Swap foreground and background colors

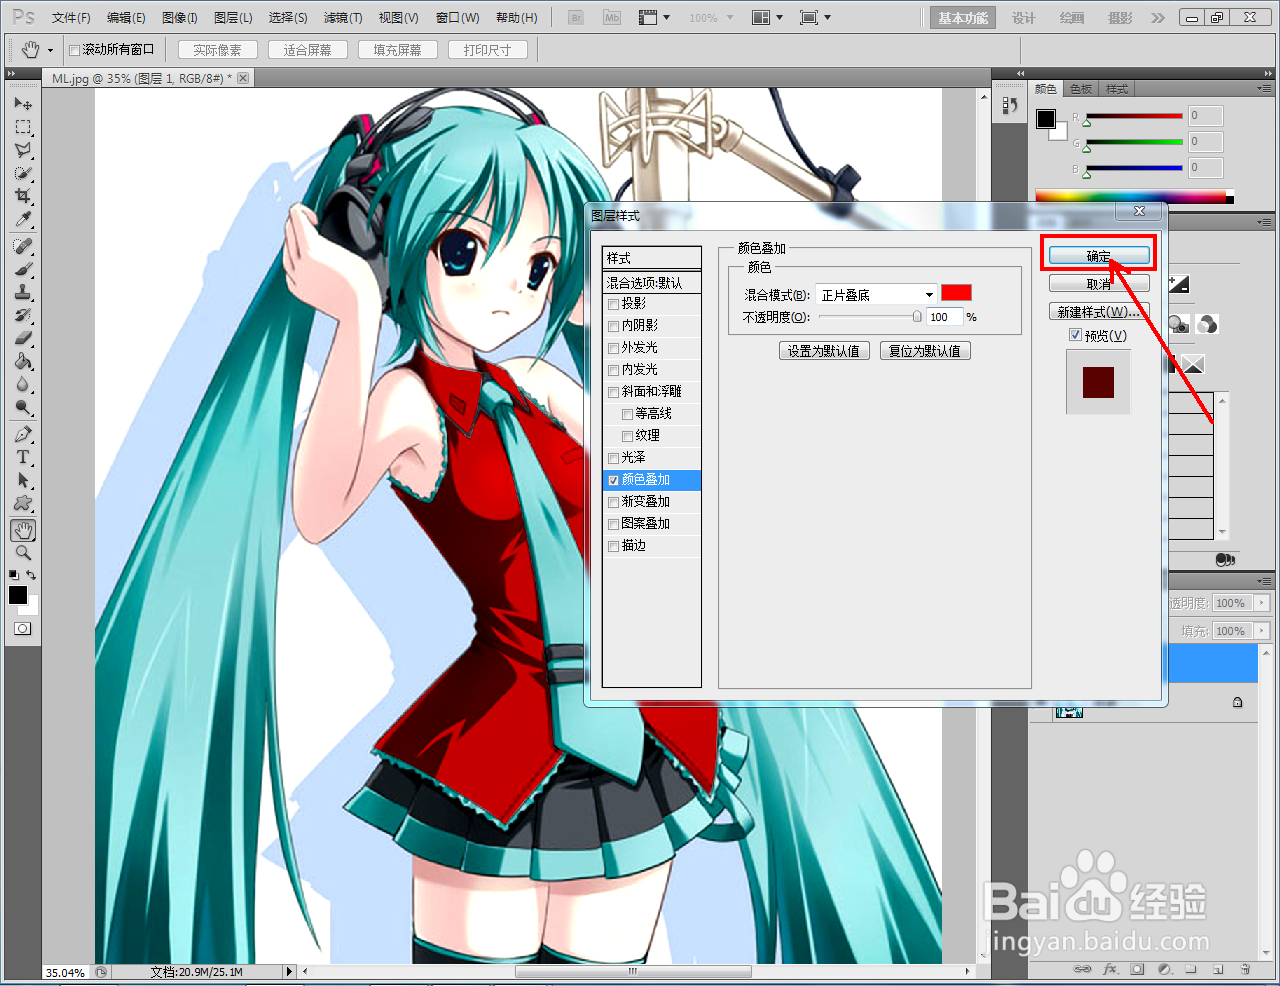pos(32,575)
